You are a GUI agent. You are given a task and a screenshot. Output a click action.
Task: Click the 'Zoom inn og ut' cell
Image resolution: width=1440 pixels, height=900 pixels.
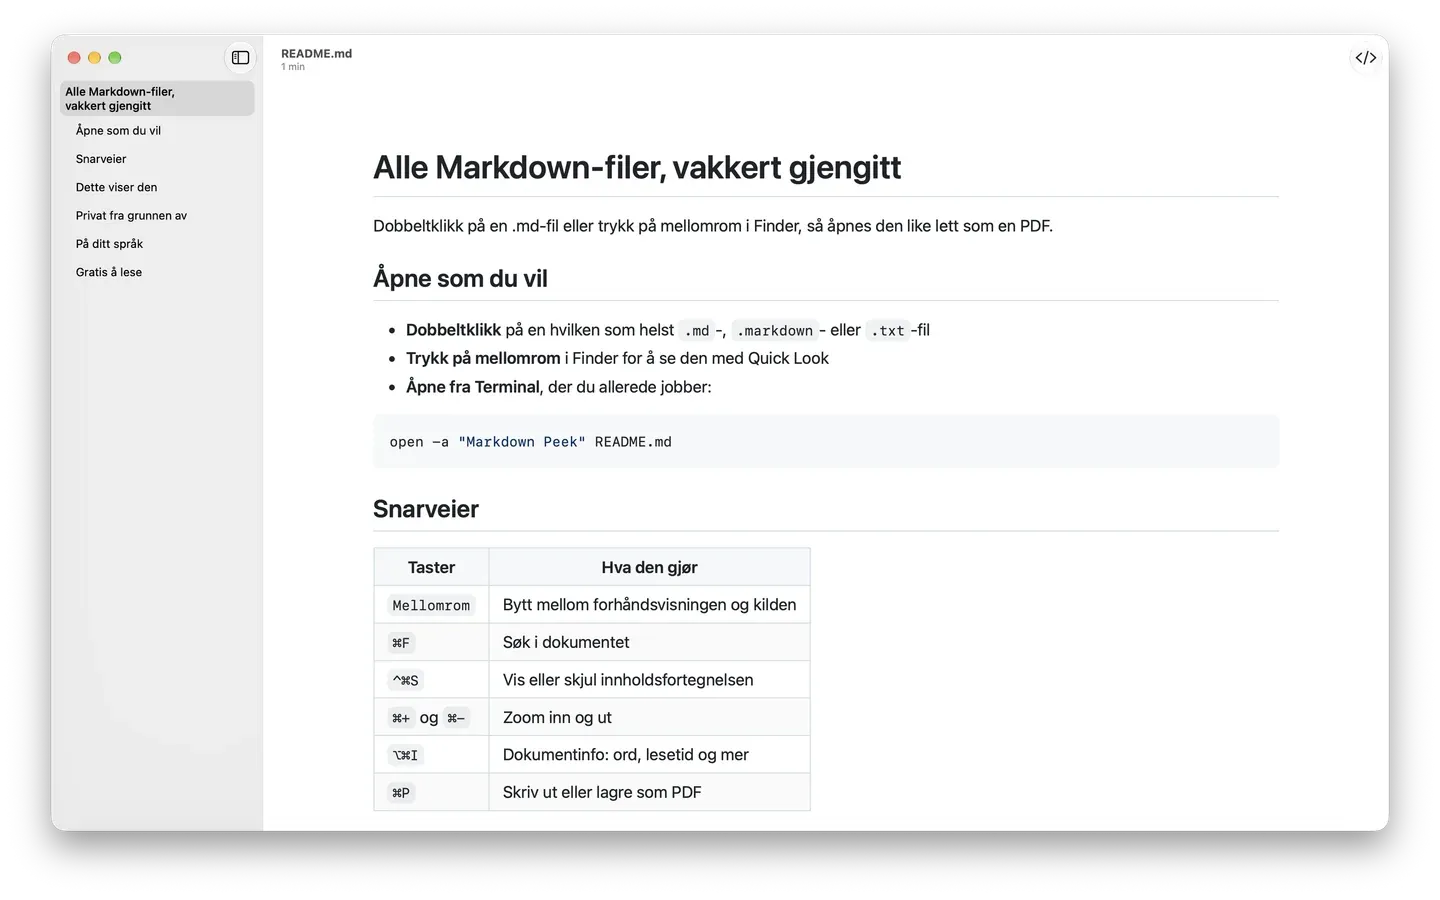(x=649, y=717)
